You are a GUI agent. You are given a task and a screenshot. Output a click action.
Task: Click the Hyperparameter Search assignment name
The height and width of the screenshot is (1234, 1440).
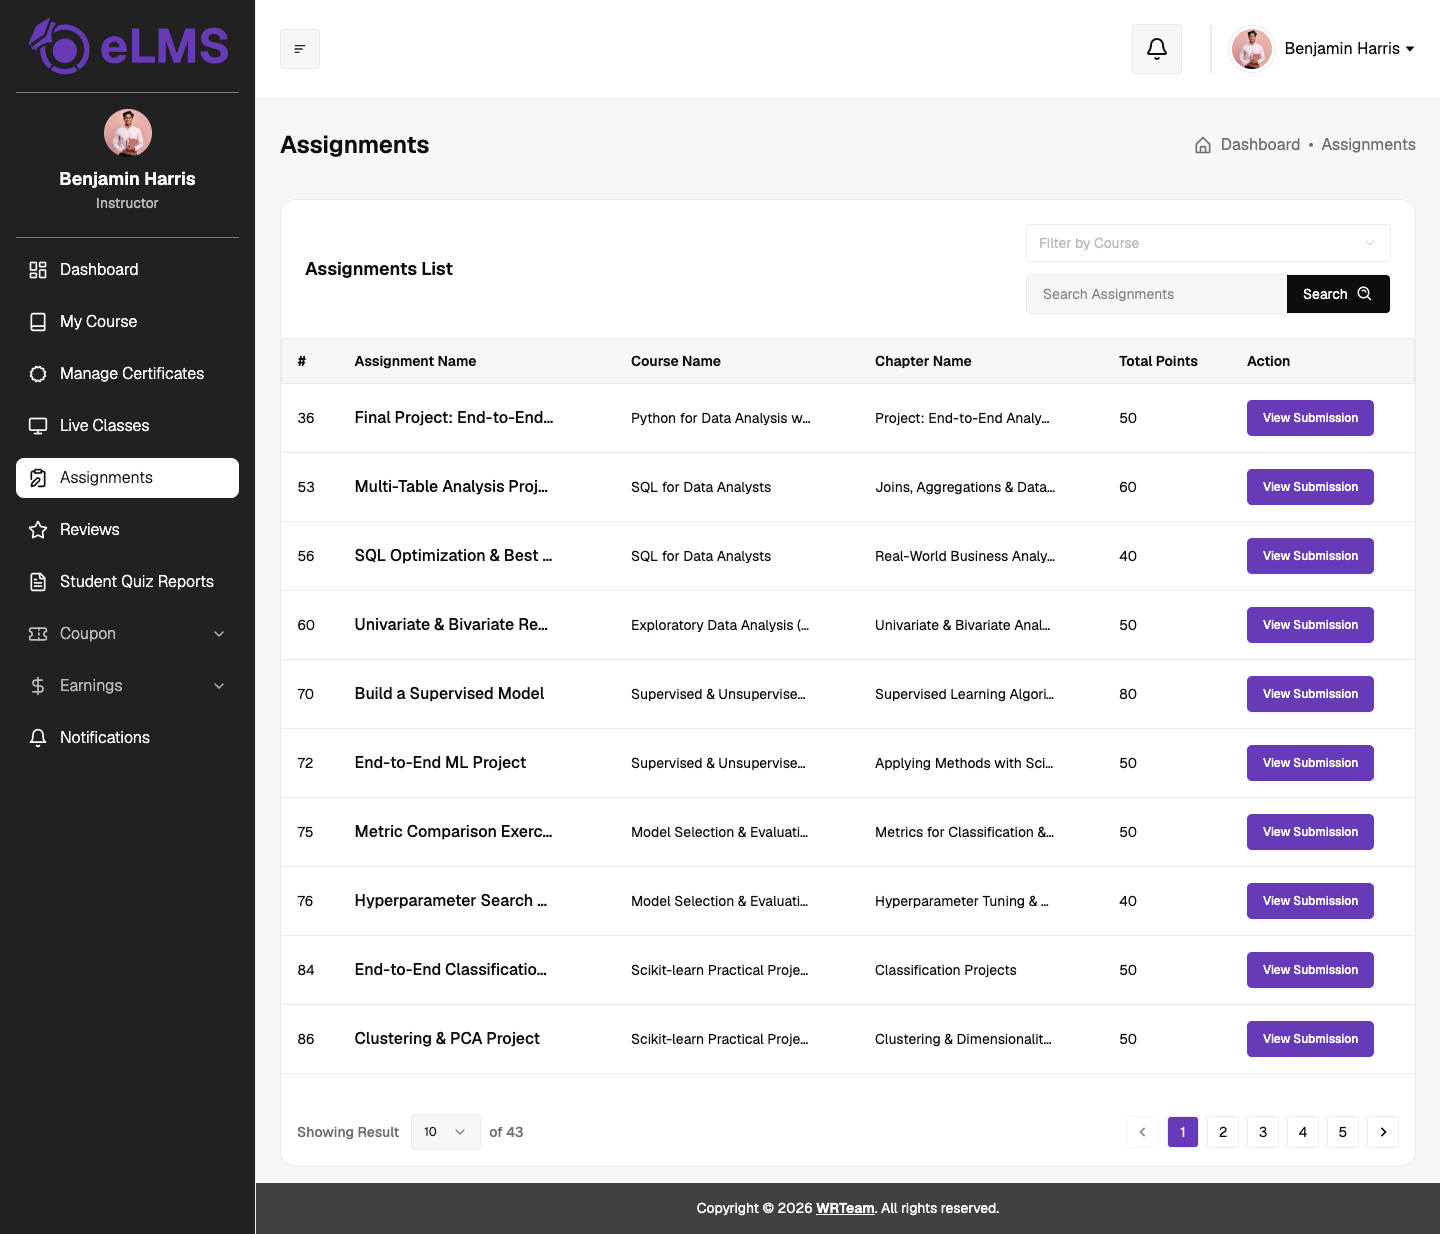[451, 901]
